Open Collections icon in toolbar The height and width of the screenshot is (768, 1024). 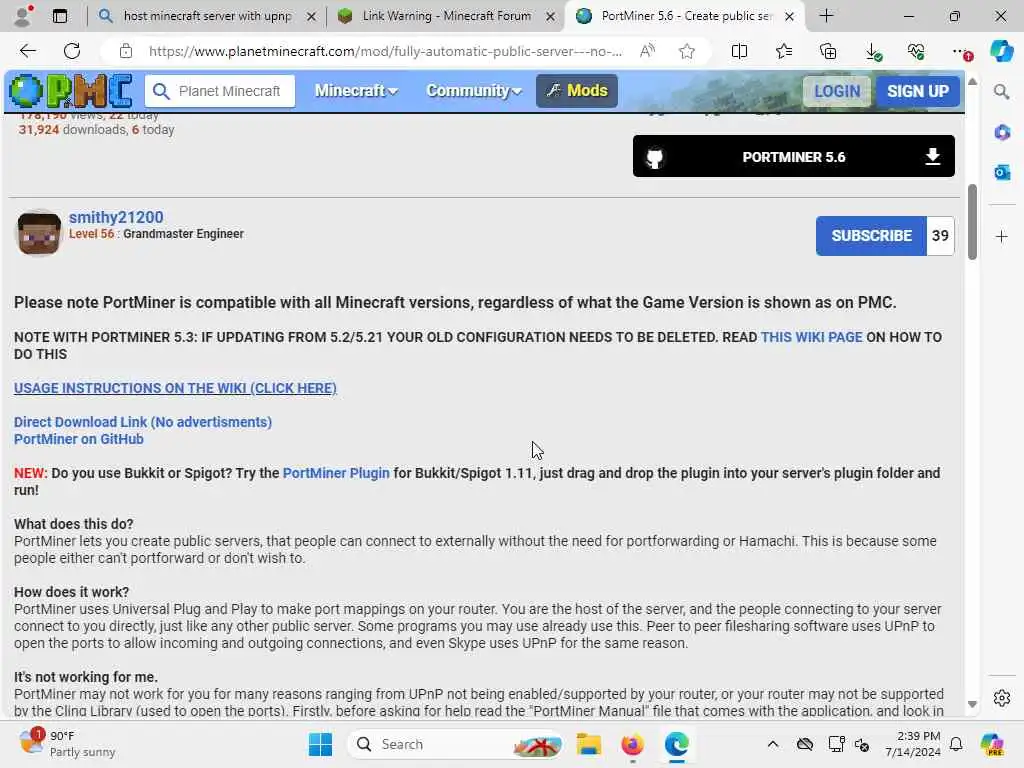(828, 51)
